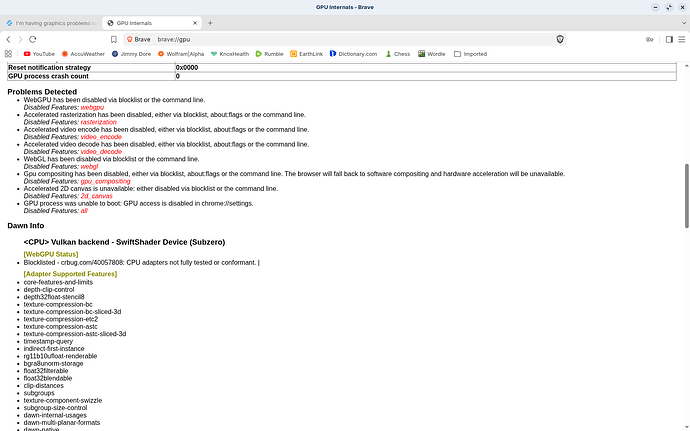Open the Wordle bookmark

click(432, 54)
